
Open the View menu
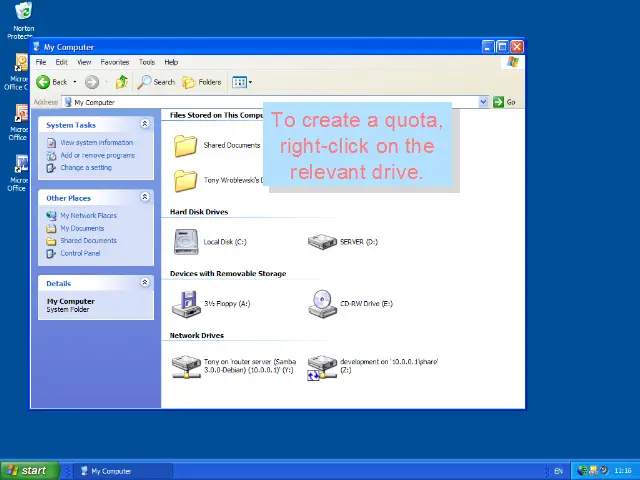pos(84,62)
